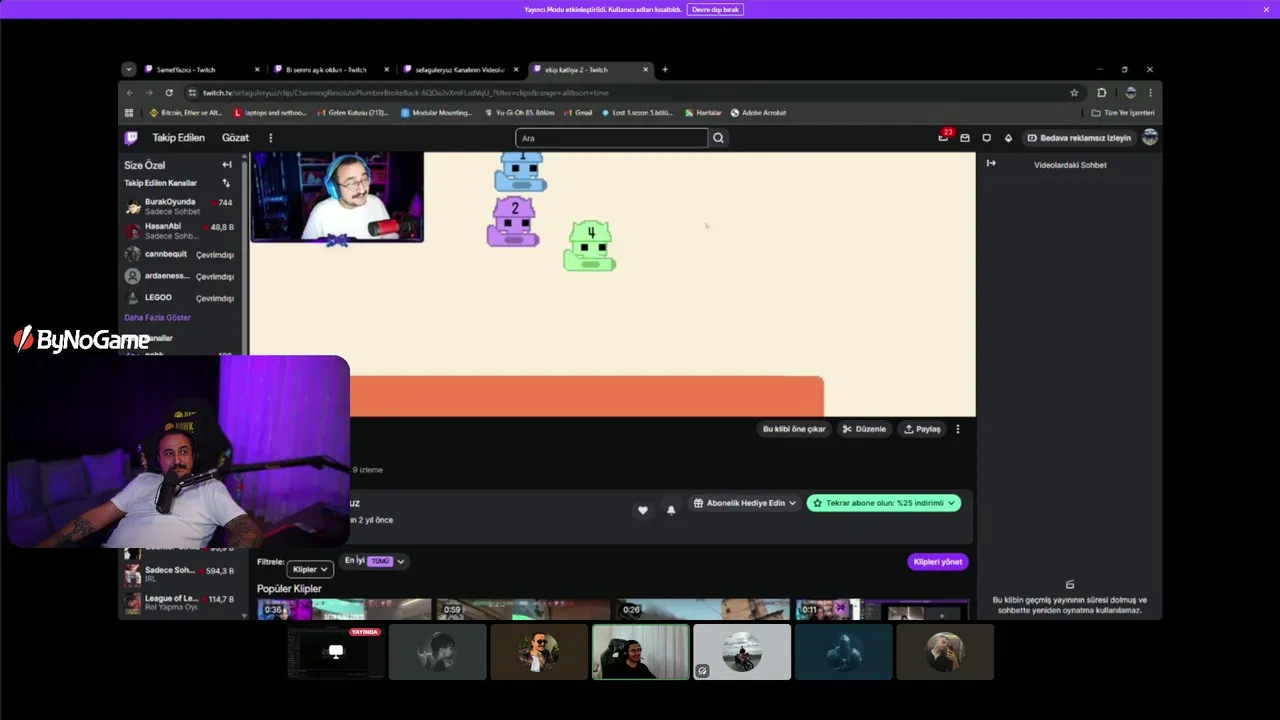Click Daha Fazla Göster link
The image size is (1280, 720).
point(157,318)
